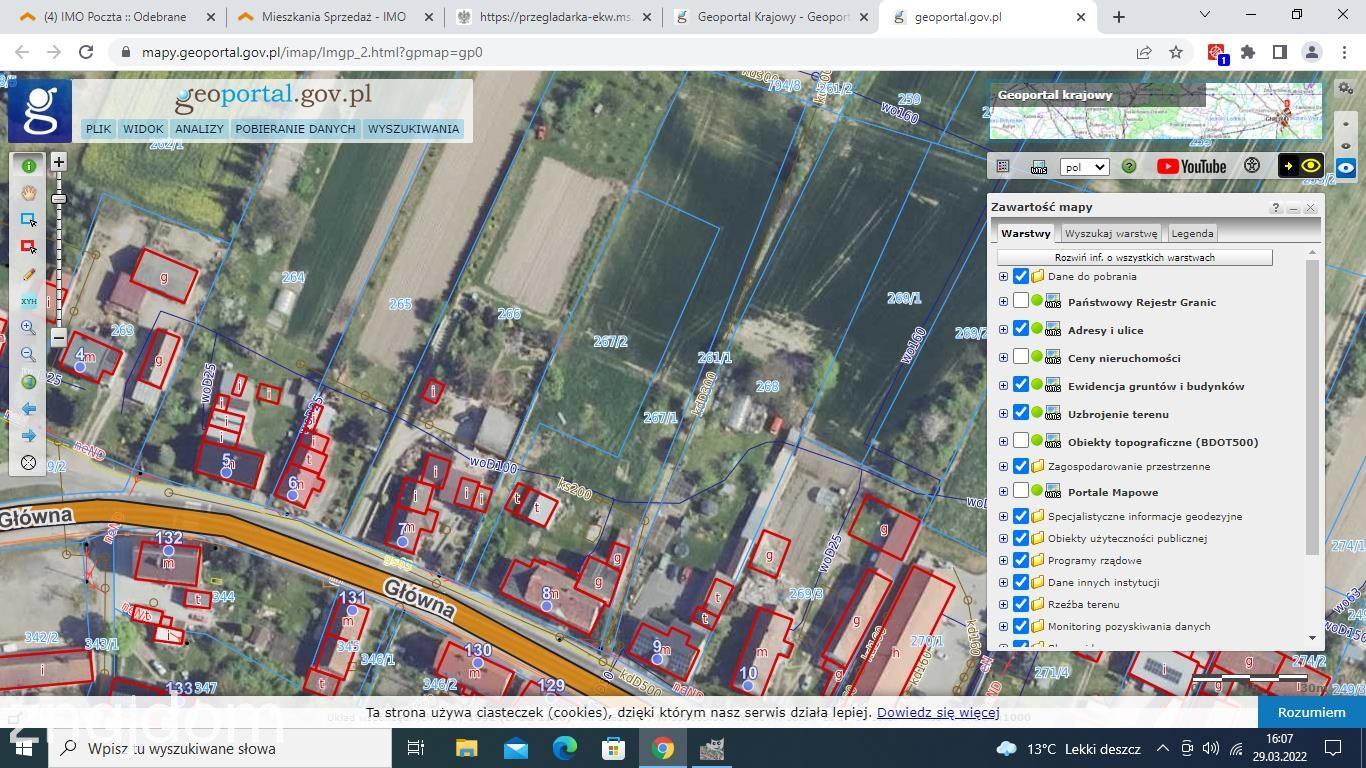Screen dimensions: 1366x768
Task: Open the green help question icon
Action: (1129, 167)
